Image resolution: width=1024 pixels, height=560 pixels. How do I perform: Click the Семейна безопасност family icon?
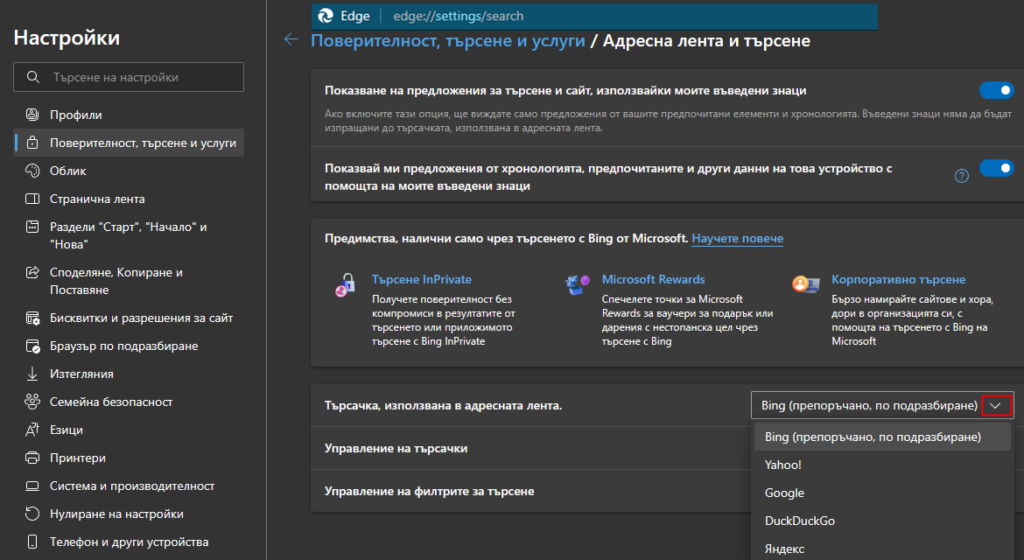pos(32,402)
